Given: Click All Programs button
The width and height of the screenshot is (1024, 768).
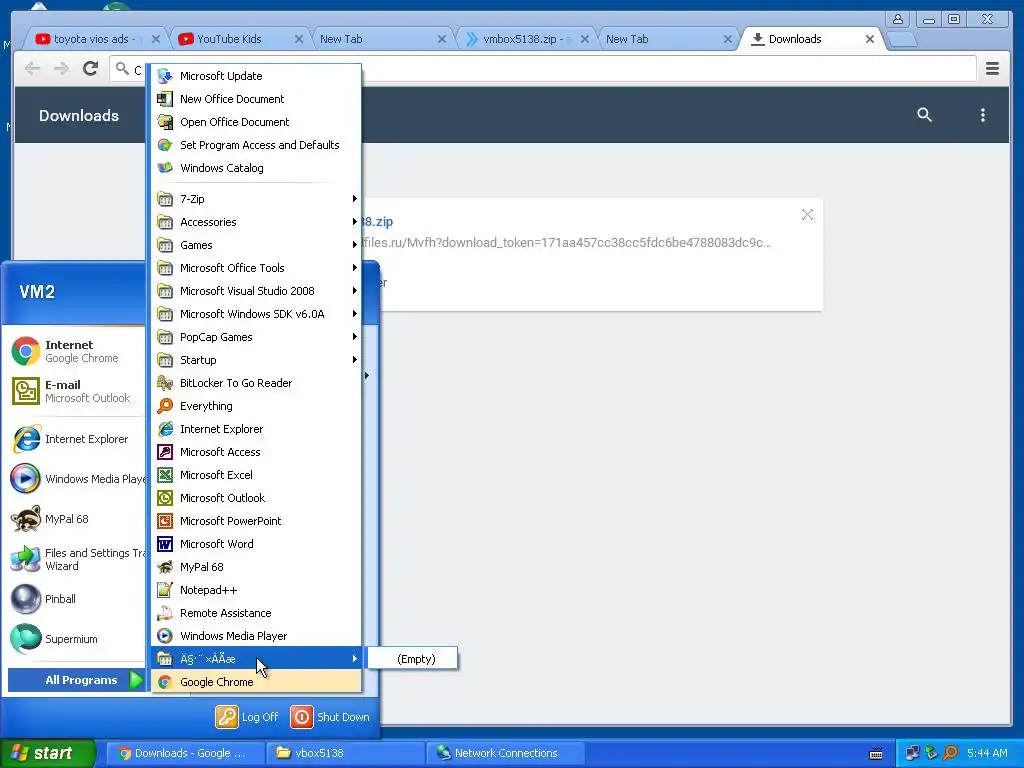Looking at the screenshot, I should click(76, 680).
